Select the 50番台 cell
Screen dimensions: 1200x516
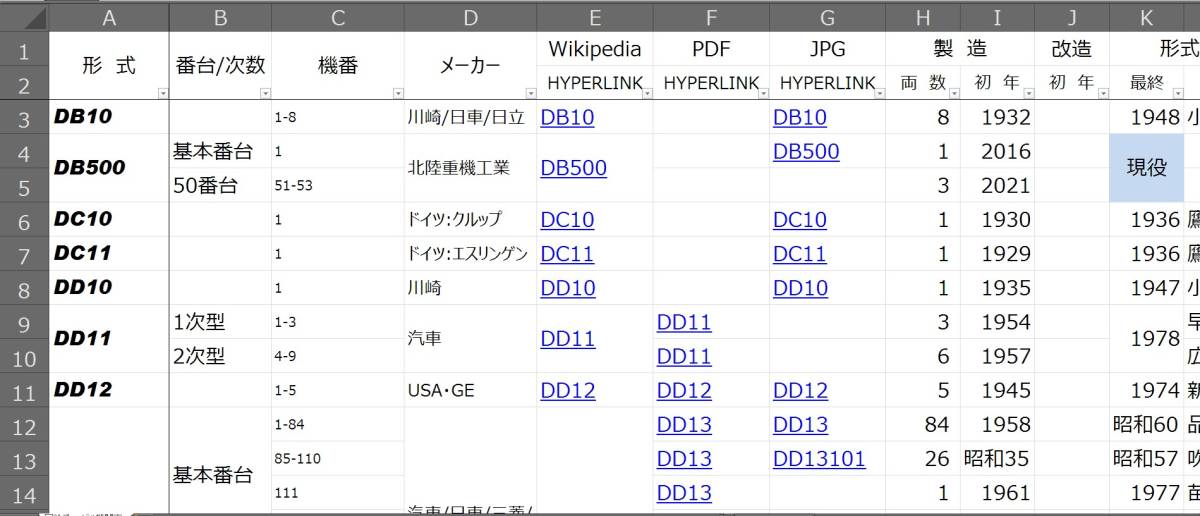click(220, 185)
